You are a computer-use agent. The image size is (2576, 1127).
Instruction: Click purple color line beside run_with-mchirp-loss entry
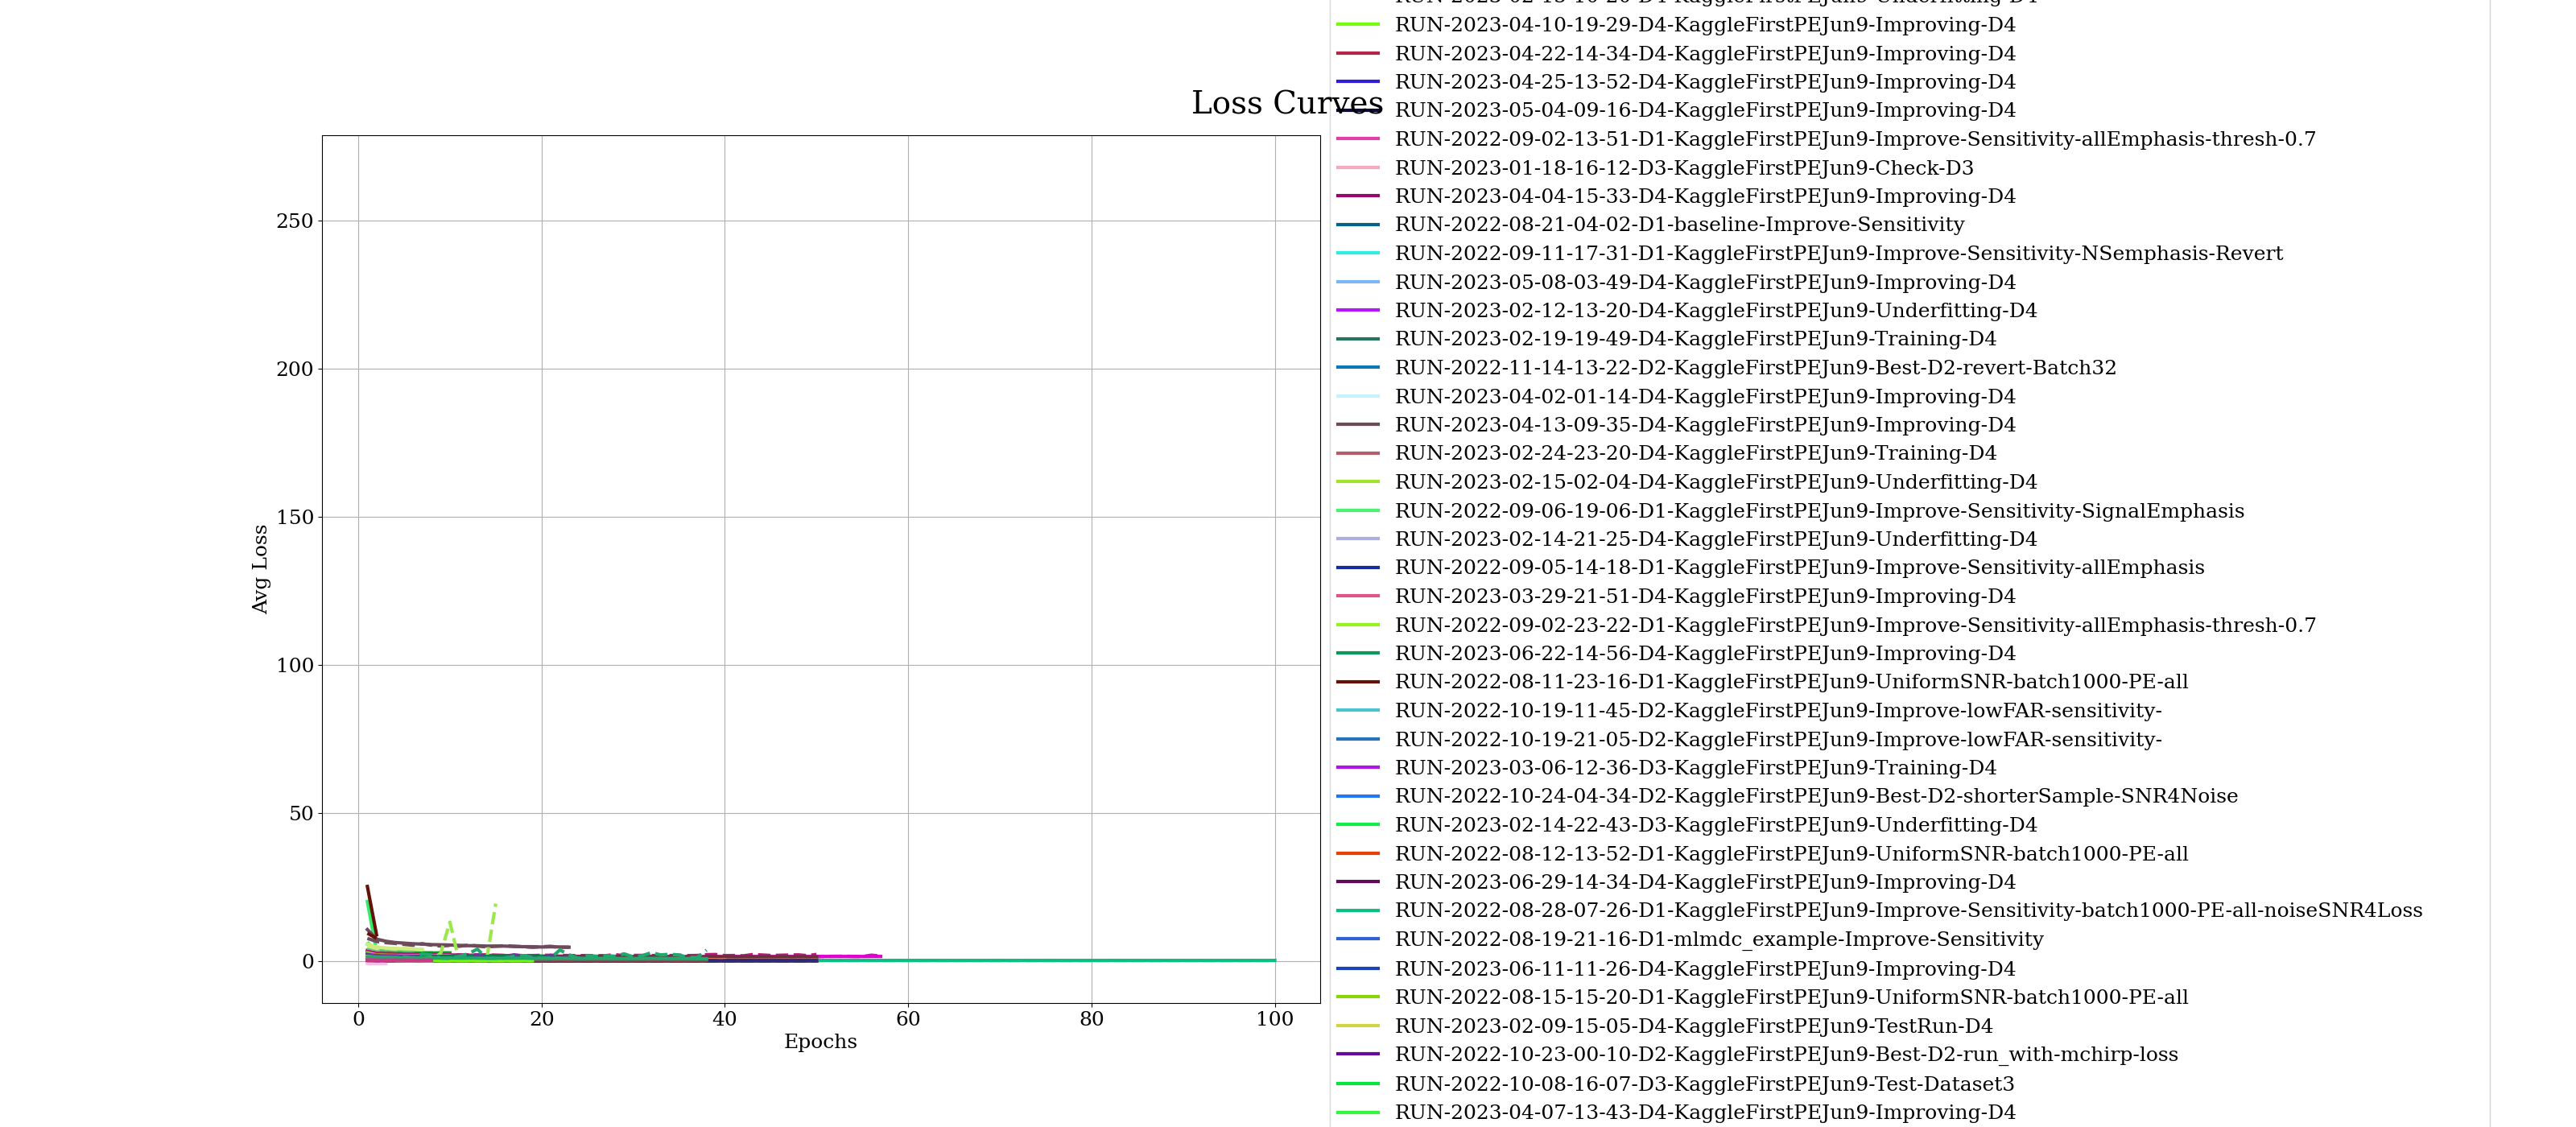click(1358, 1054)
